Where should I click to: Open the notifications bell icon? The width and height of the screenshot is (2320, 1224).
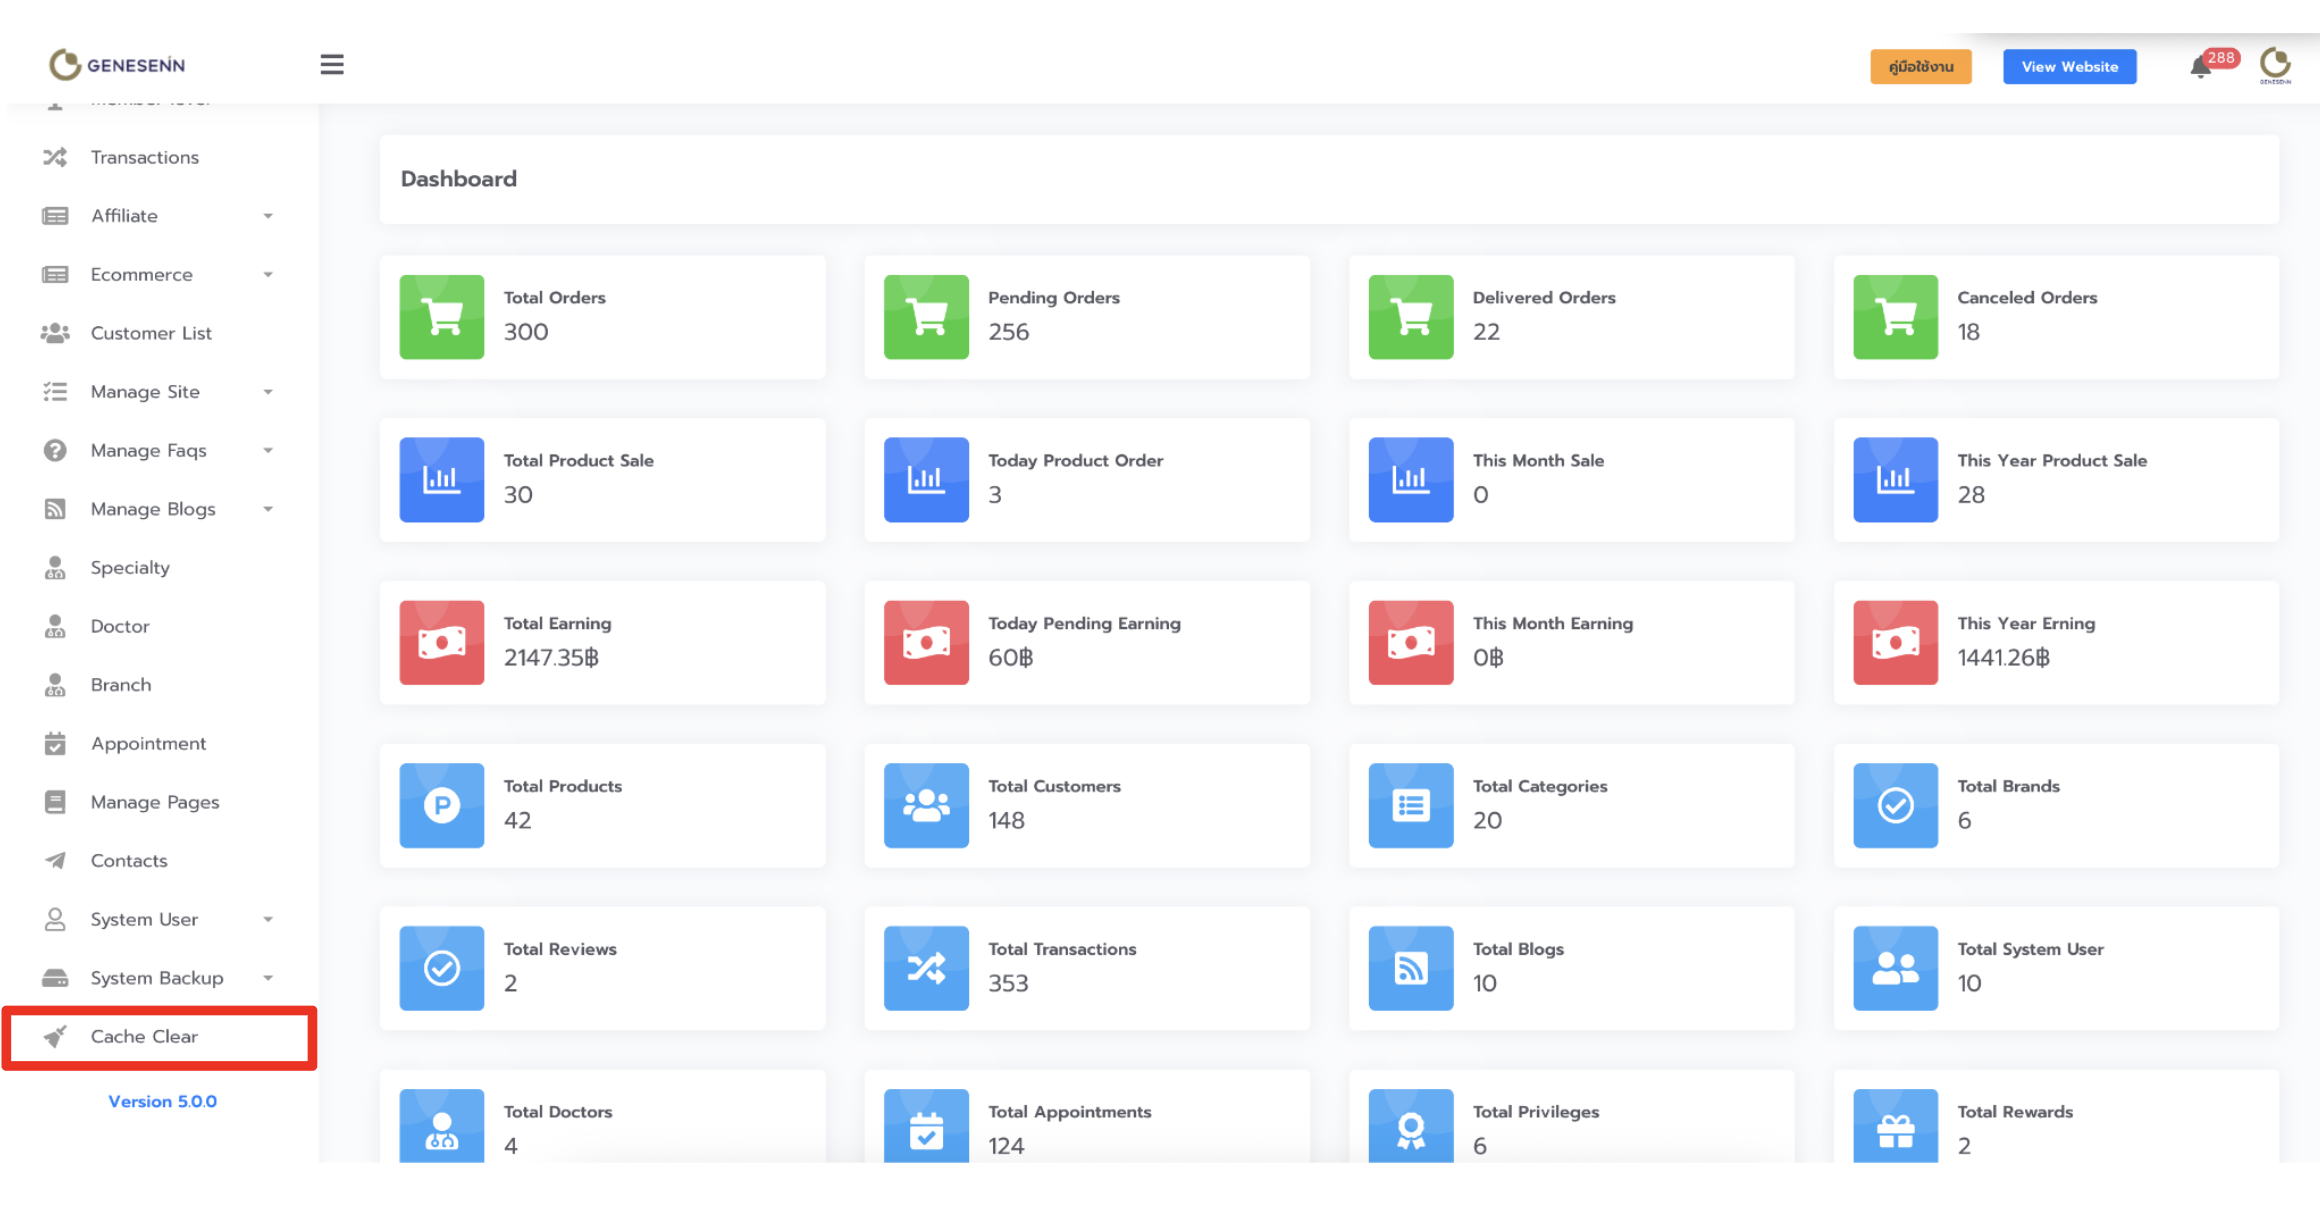[x=2200, y=68]
